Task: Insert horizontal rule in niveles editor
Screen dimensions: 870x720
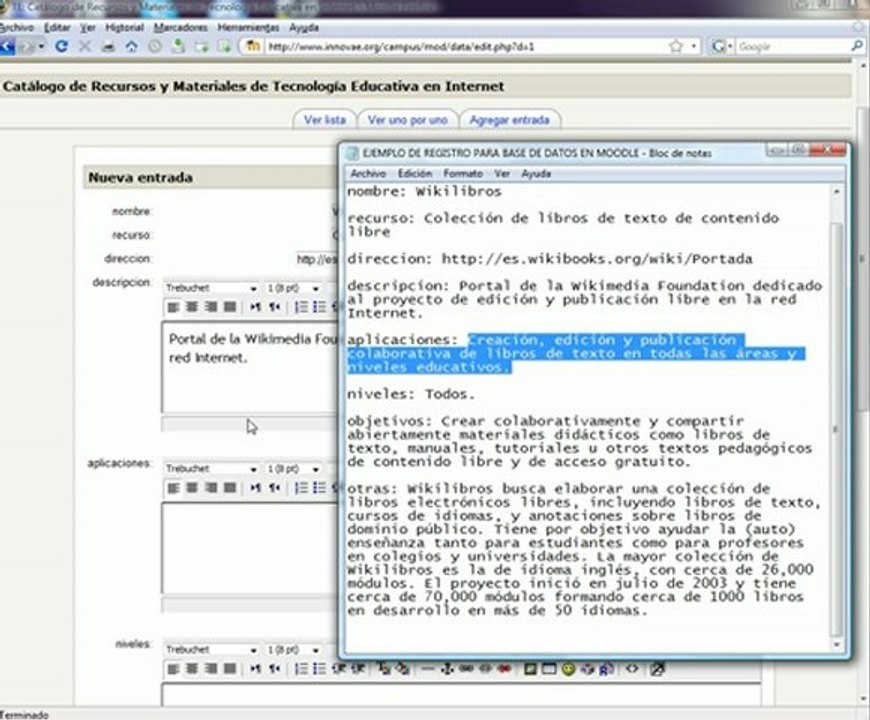Action: coord(427,669)
